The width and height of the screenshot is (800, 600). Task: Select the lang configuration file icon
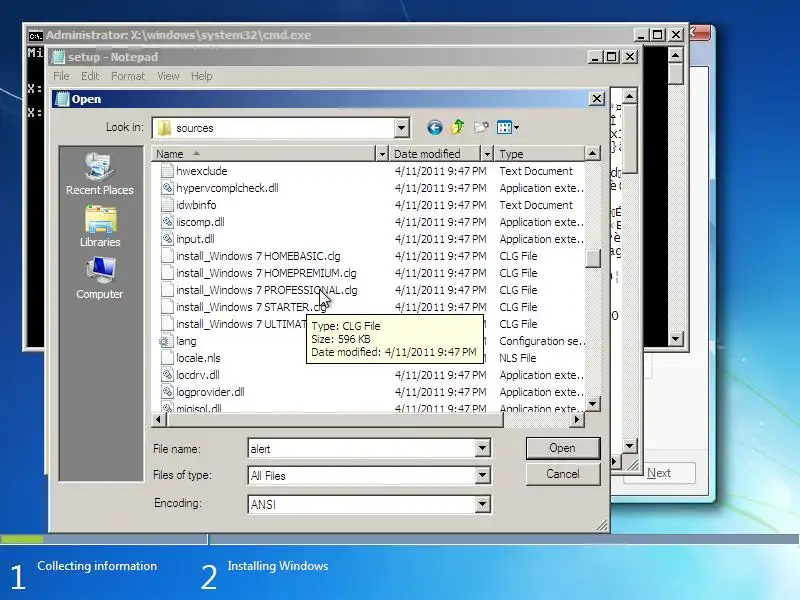[x=167, y=341]
